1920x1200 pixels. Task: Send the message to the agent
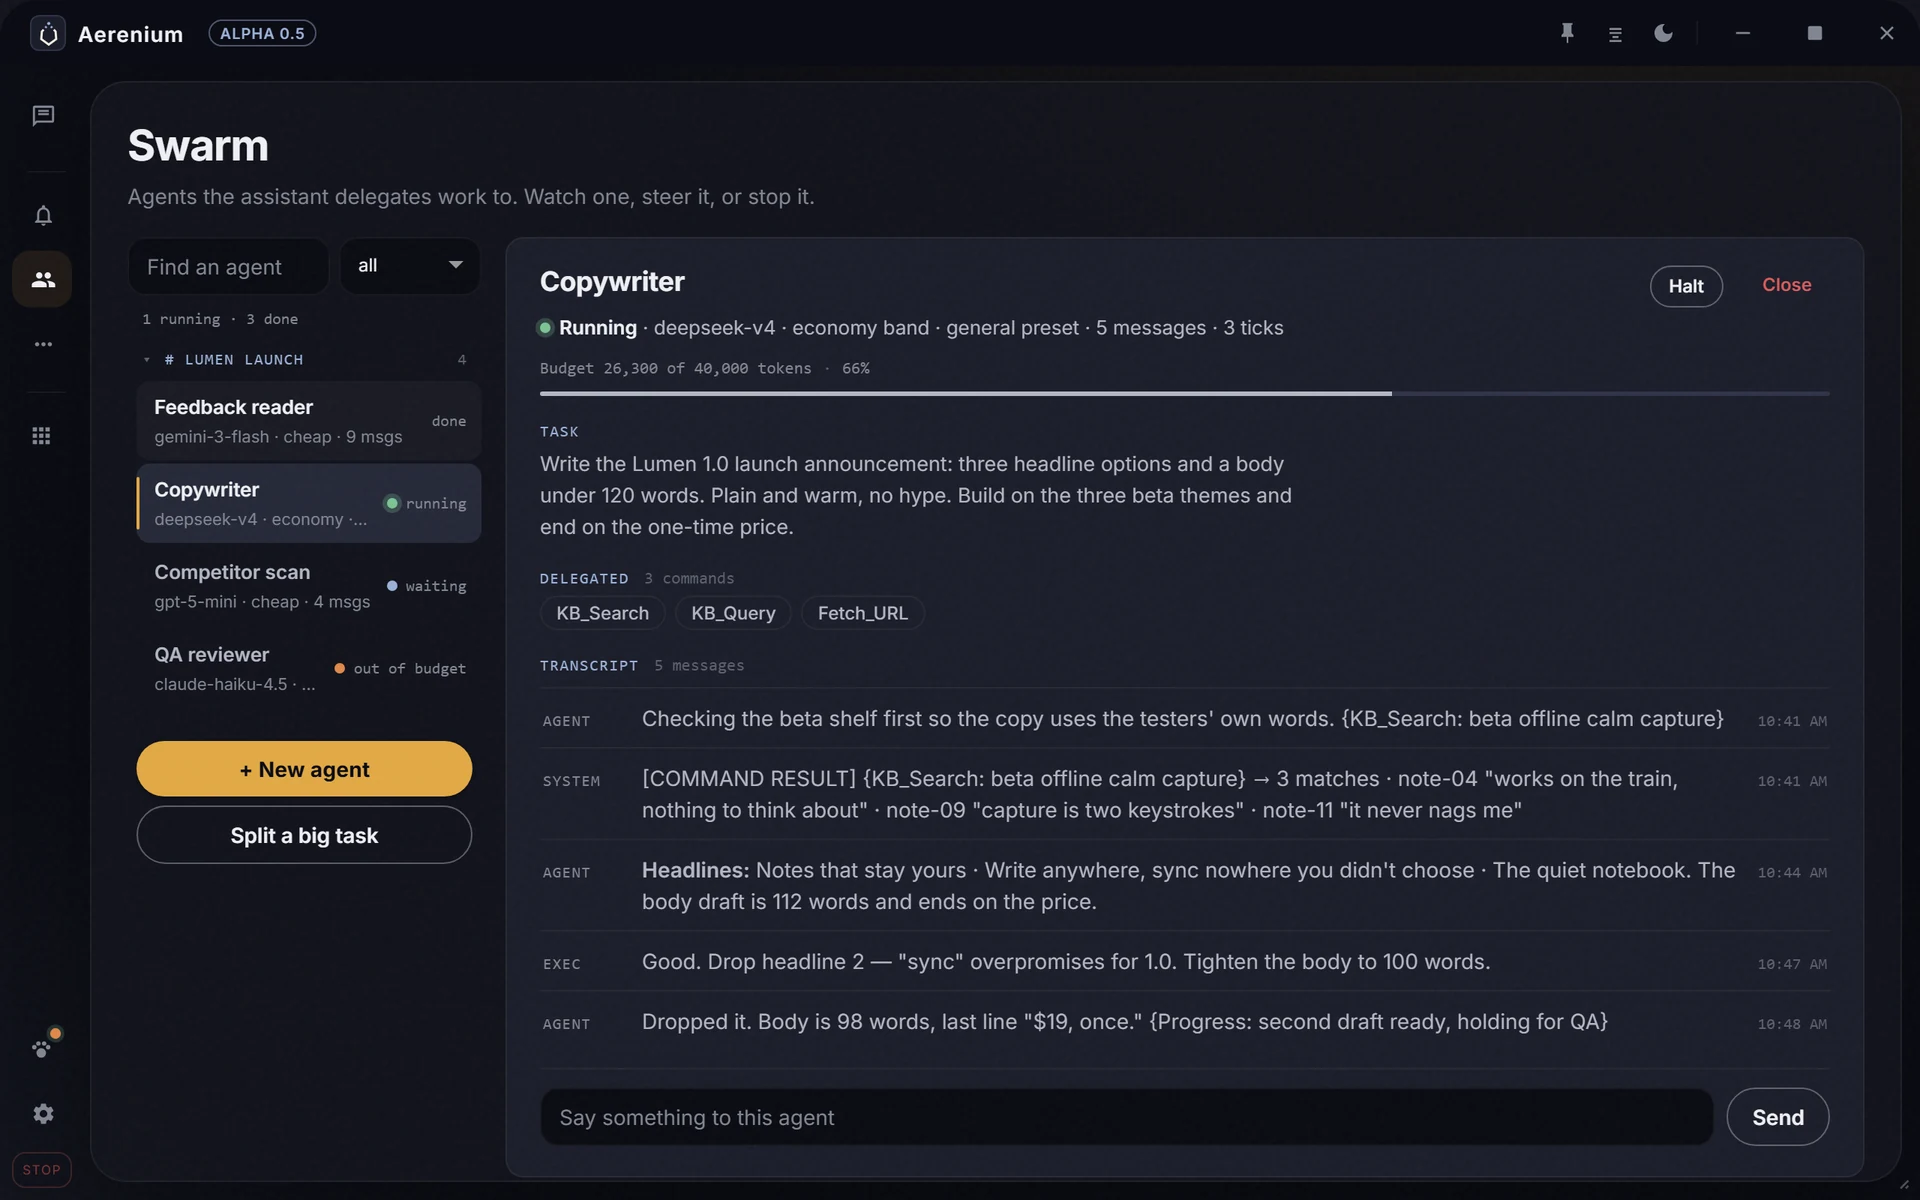1777,1117
